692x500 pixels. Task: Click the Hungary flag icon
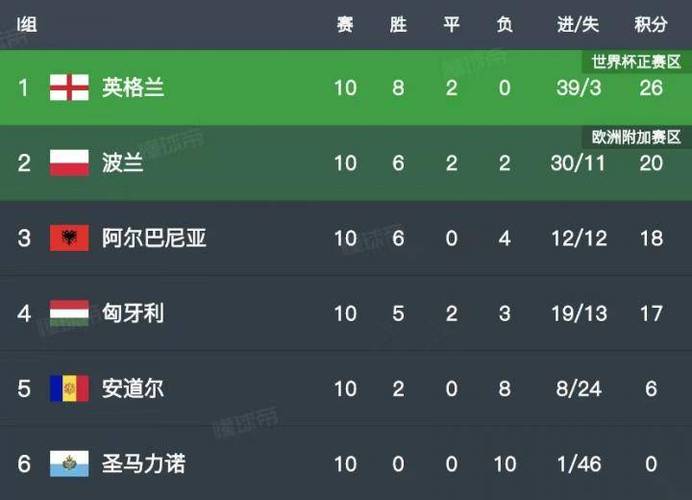[69, 313]
